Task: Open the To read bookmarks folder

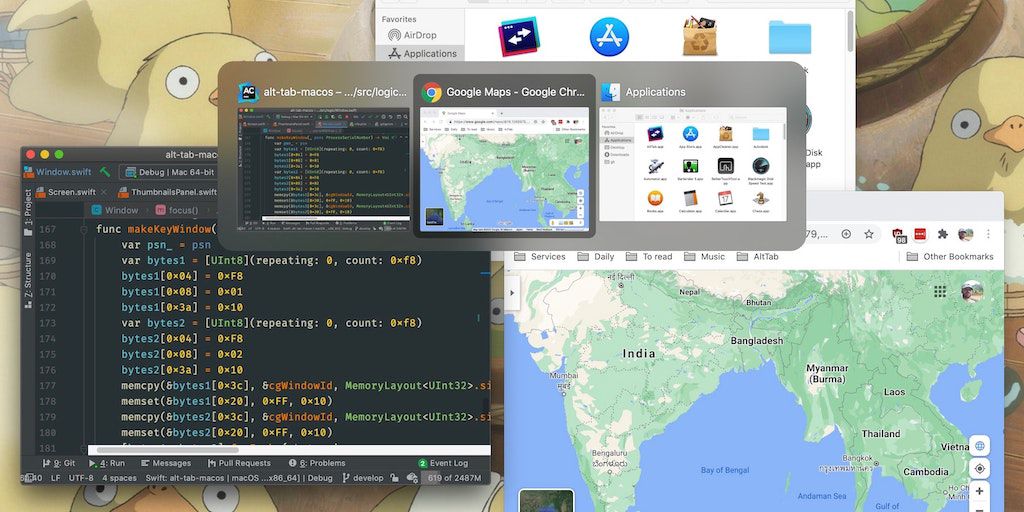Action: [x=648, y=257]
